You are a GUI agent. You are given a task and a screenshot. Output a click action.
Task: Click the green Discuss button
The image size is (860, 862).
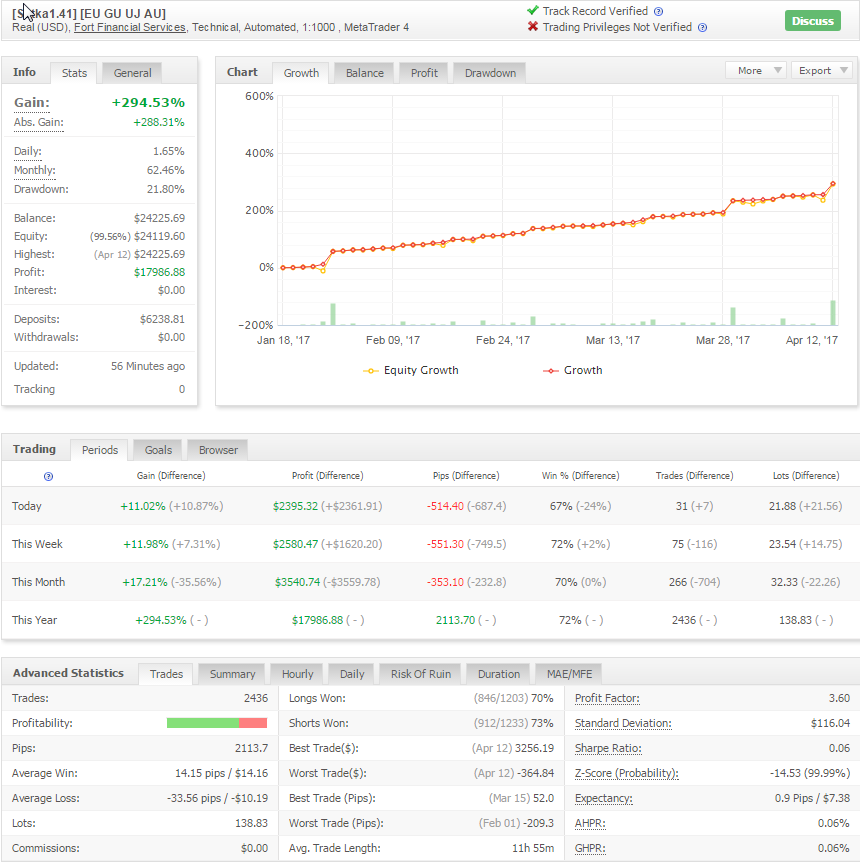812,21
